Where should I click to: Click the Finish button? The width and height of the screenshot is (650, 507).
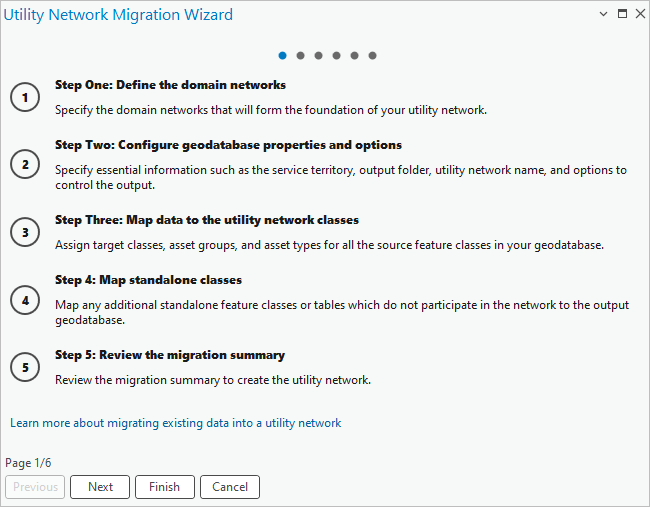coord(164,487)
